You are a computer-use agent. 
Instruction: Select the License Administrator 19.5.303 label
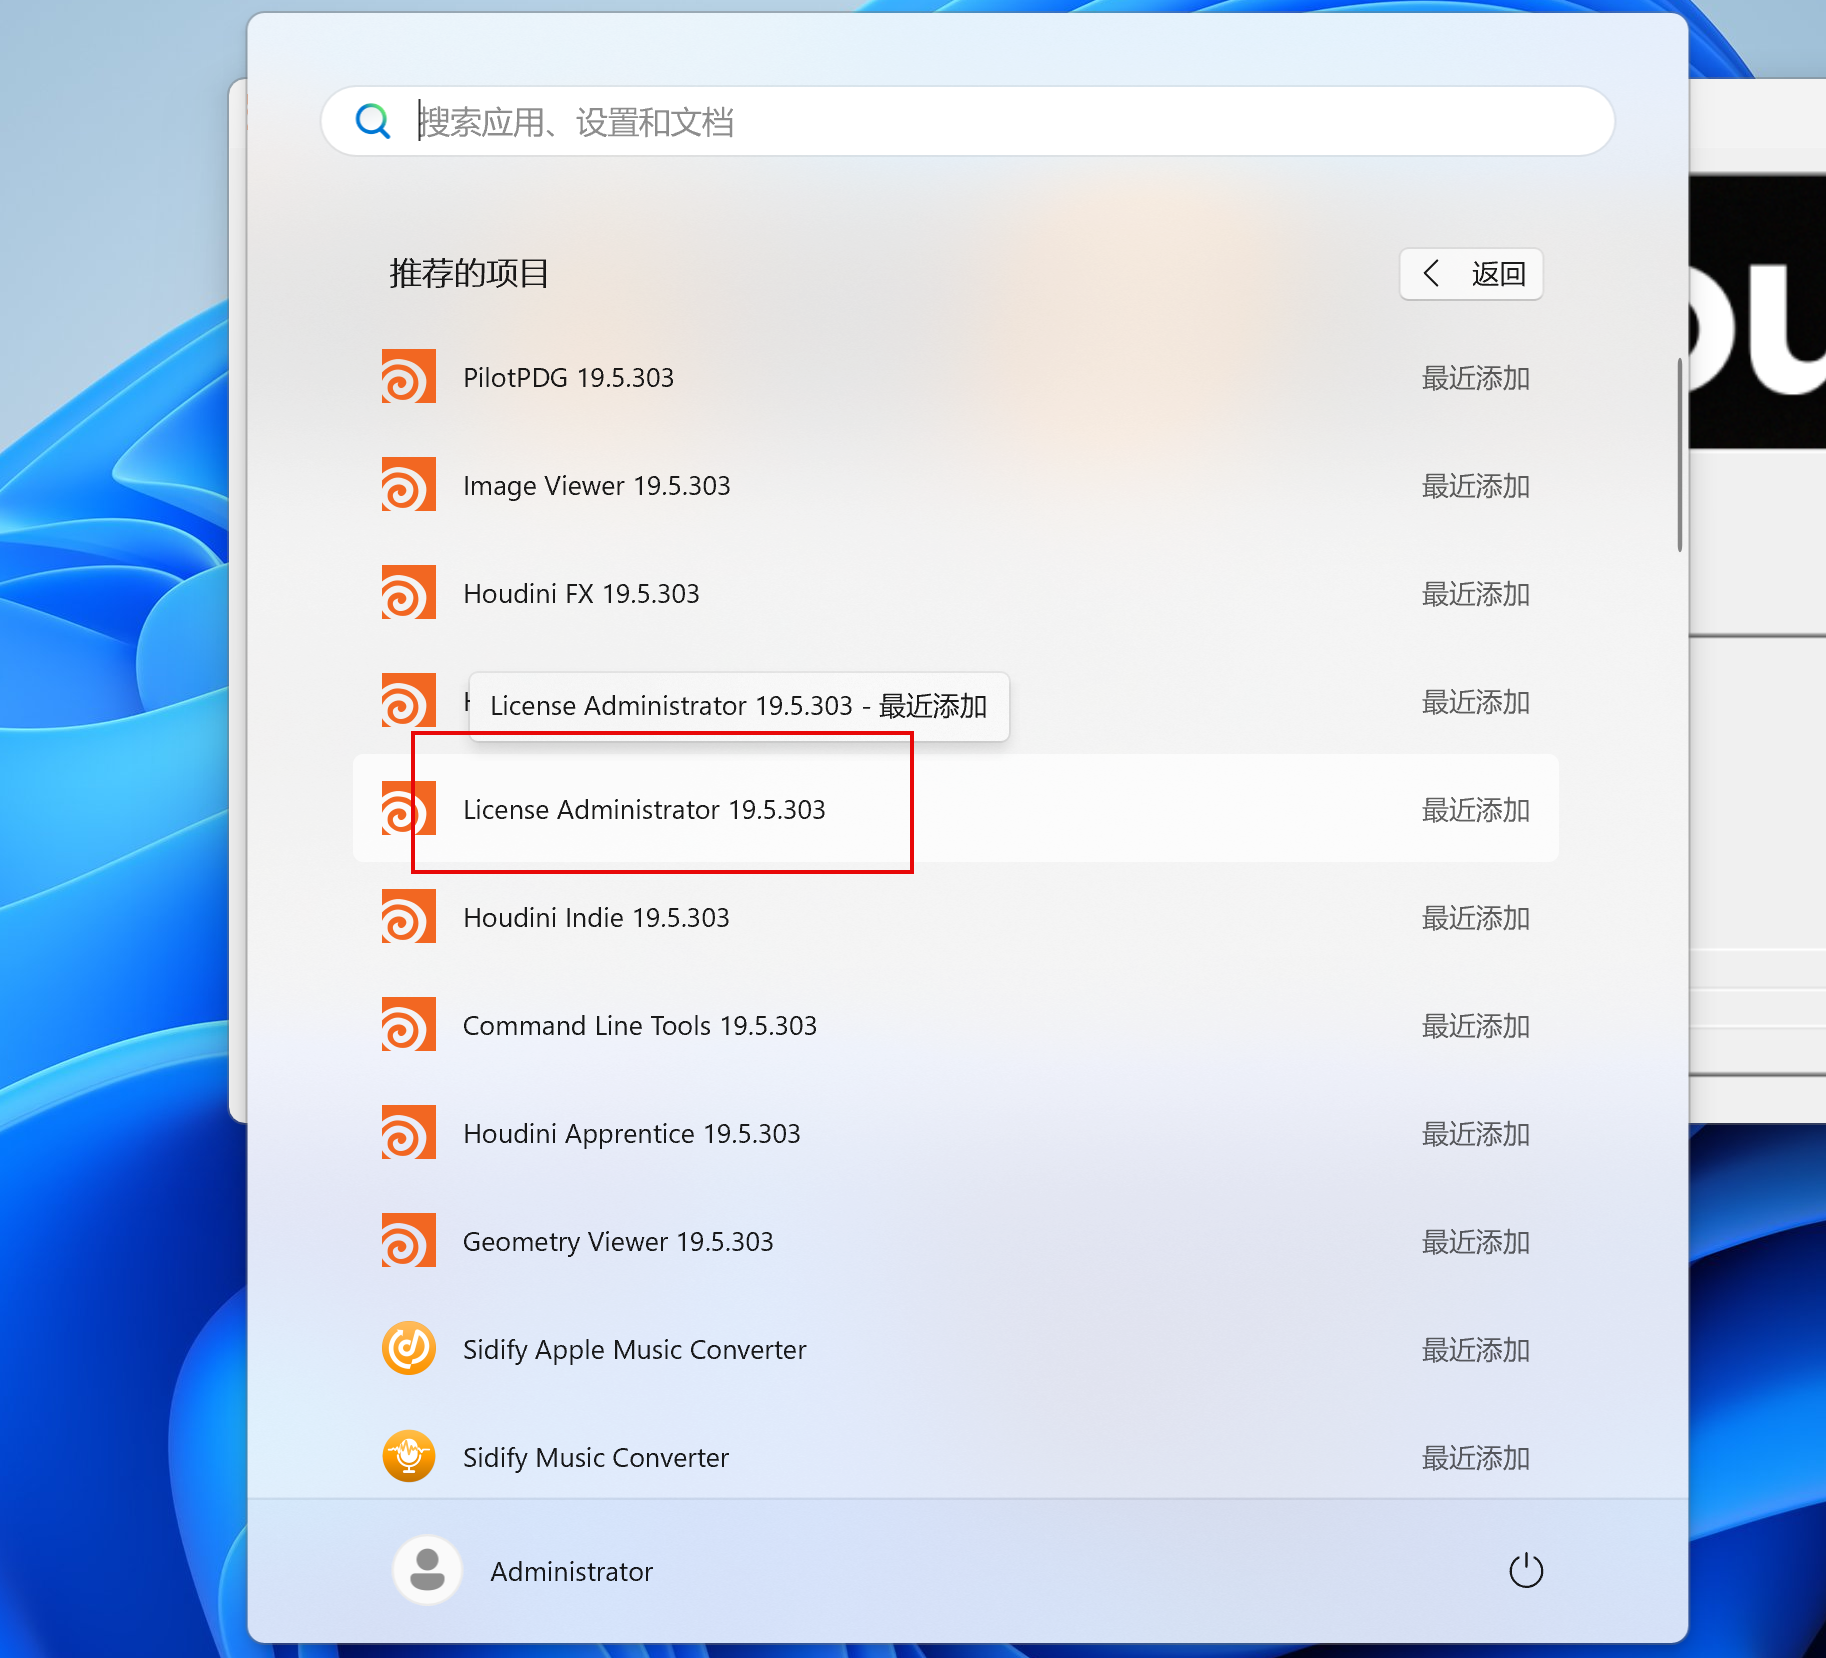644,810
